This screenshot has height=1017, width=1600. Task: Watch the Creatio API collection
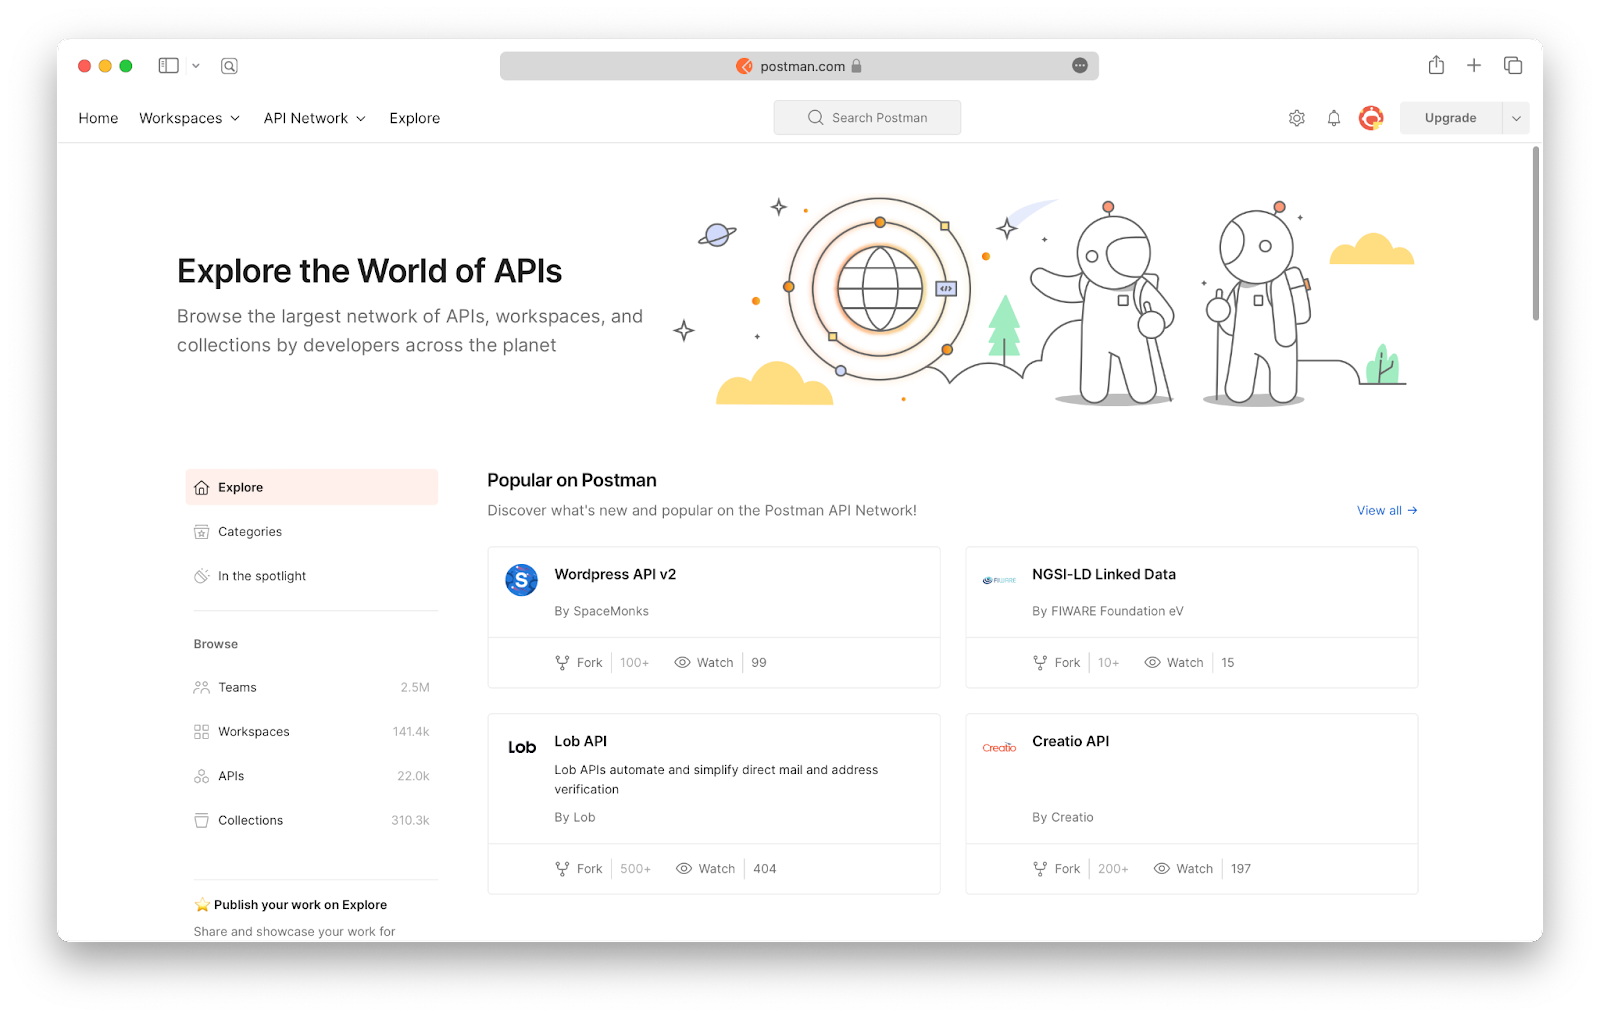point(1184,868)
